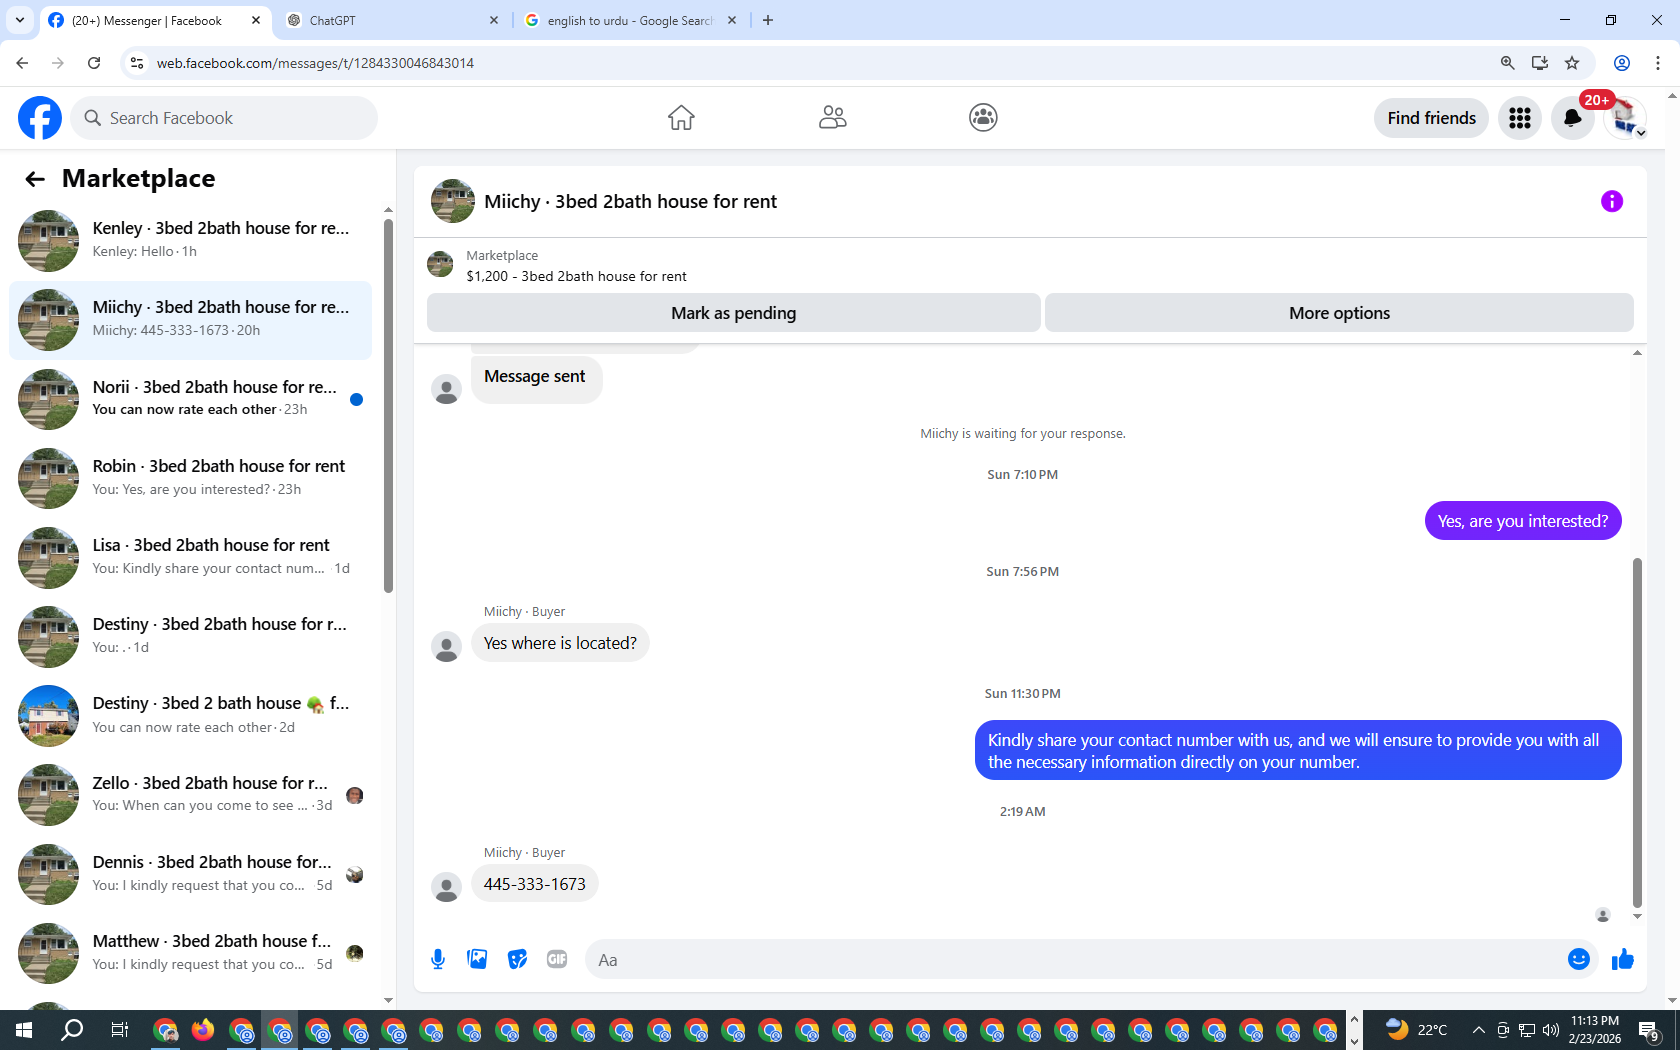Open the $1,200 3bed 2bath listing link
This screenshot has height=1050, width=1680.
coord(576,276)
